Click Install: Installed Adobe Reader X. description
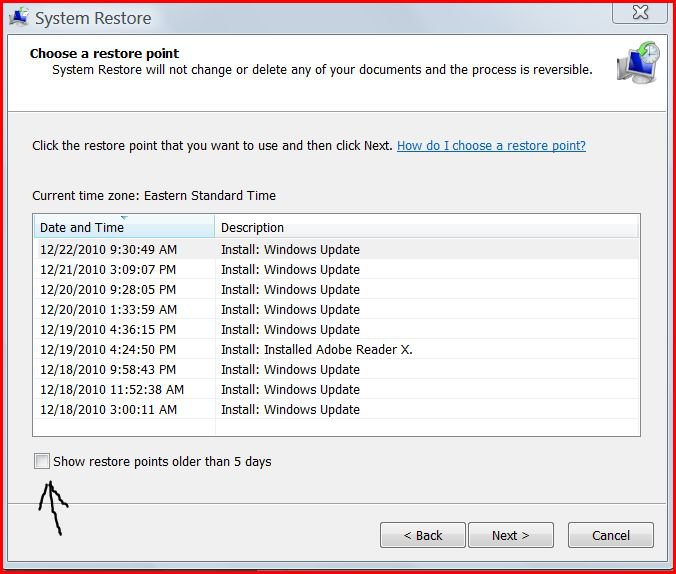This screenshot has height=574, width=676. click(x=317, y=349)
